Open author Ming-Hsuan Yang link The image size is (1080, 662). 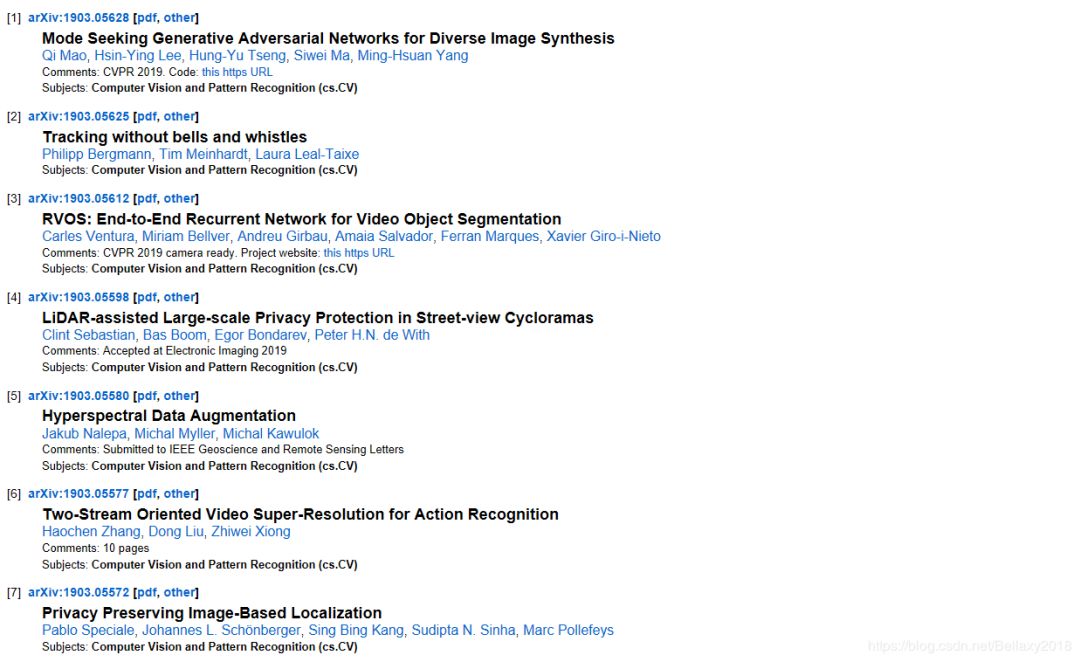(413, 56)
